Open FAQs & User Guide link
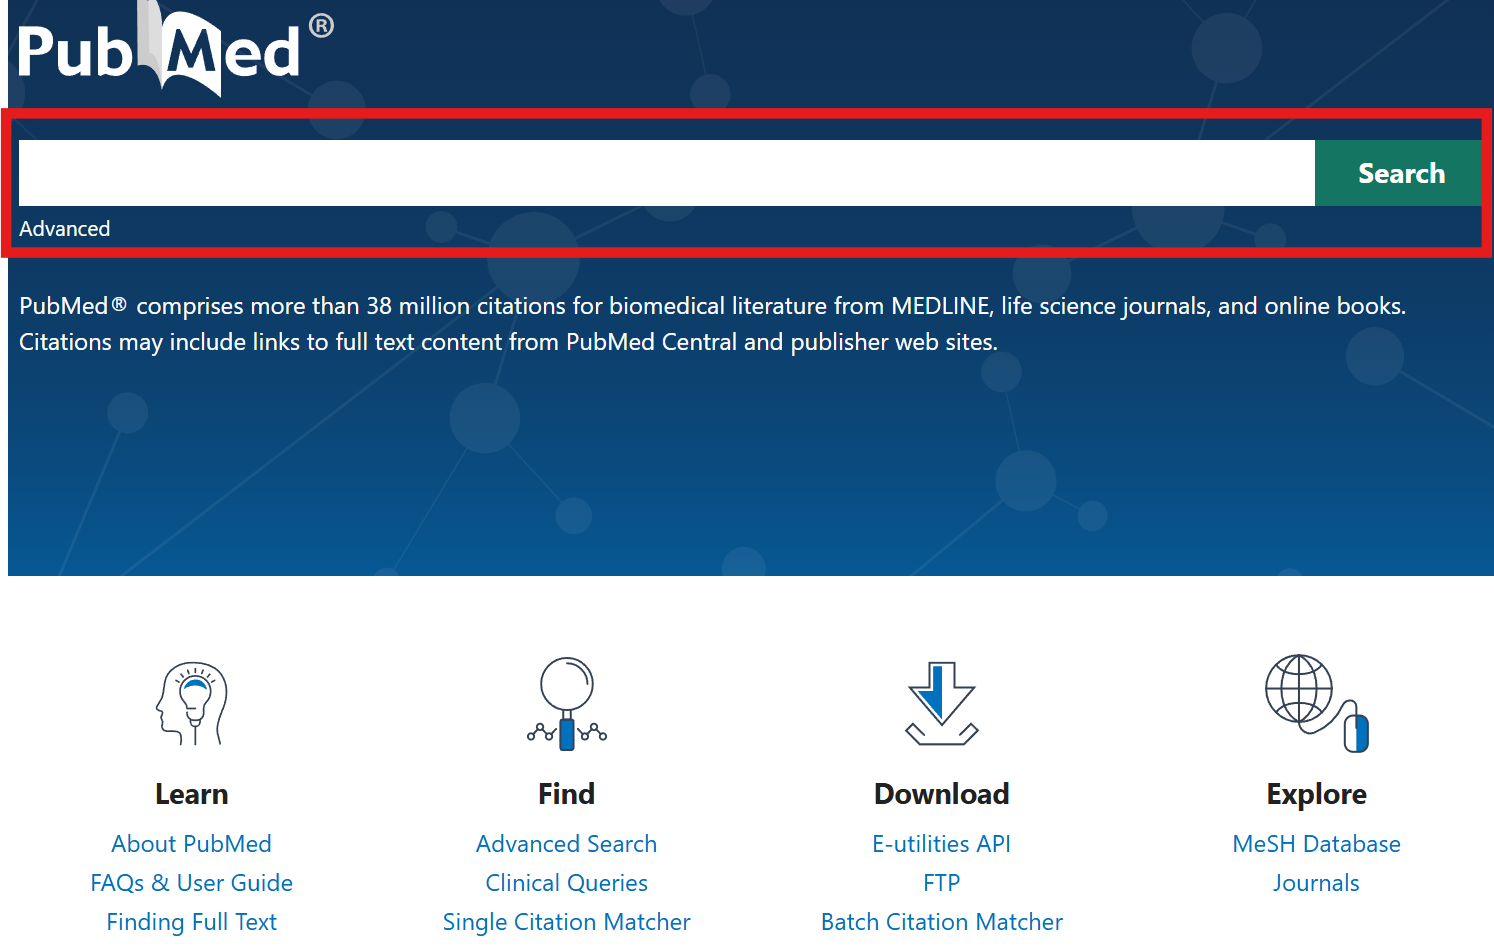Screen dimensions: 1494x951 click(x=192, y=883)
